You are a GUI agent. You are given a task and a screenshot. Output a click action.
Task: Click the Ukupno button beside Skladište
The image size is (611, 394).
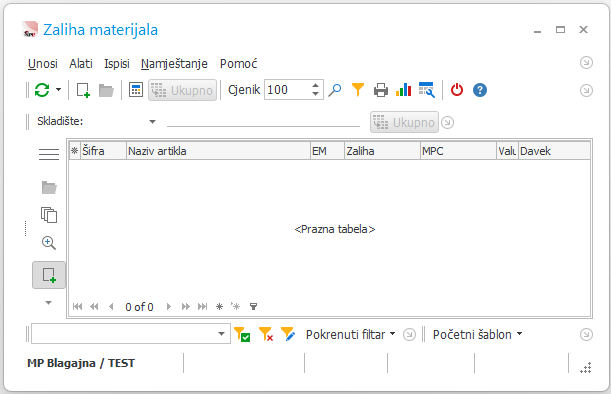[404, 122]
